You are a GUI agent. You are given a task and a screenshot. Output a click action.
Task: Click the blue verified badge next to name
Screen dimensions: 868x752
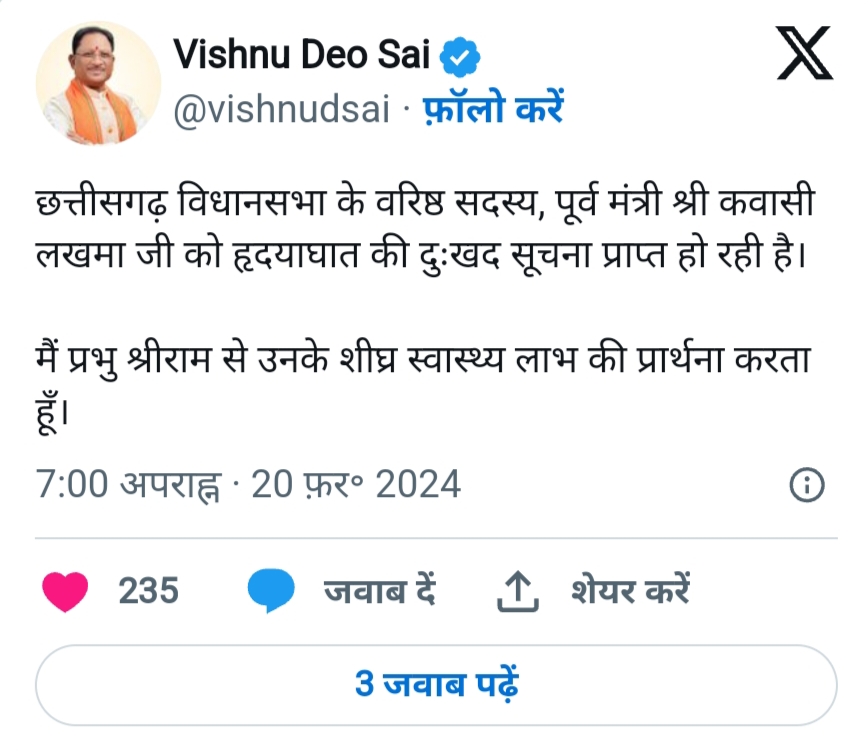click(x=460, y=55)
